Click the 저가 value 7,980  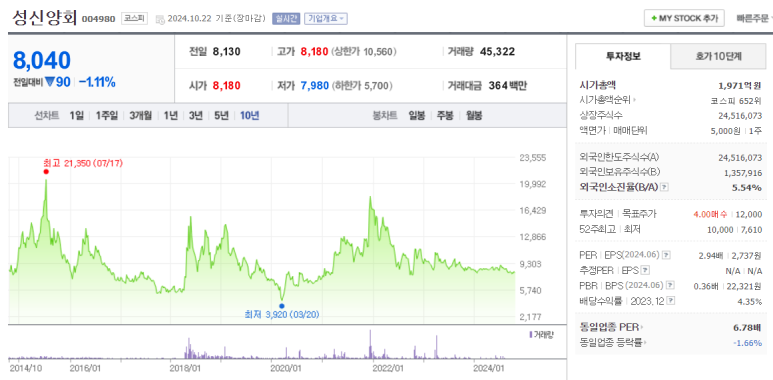click(315, 86)
